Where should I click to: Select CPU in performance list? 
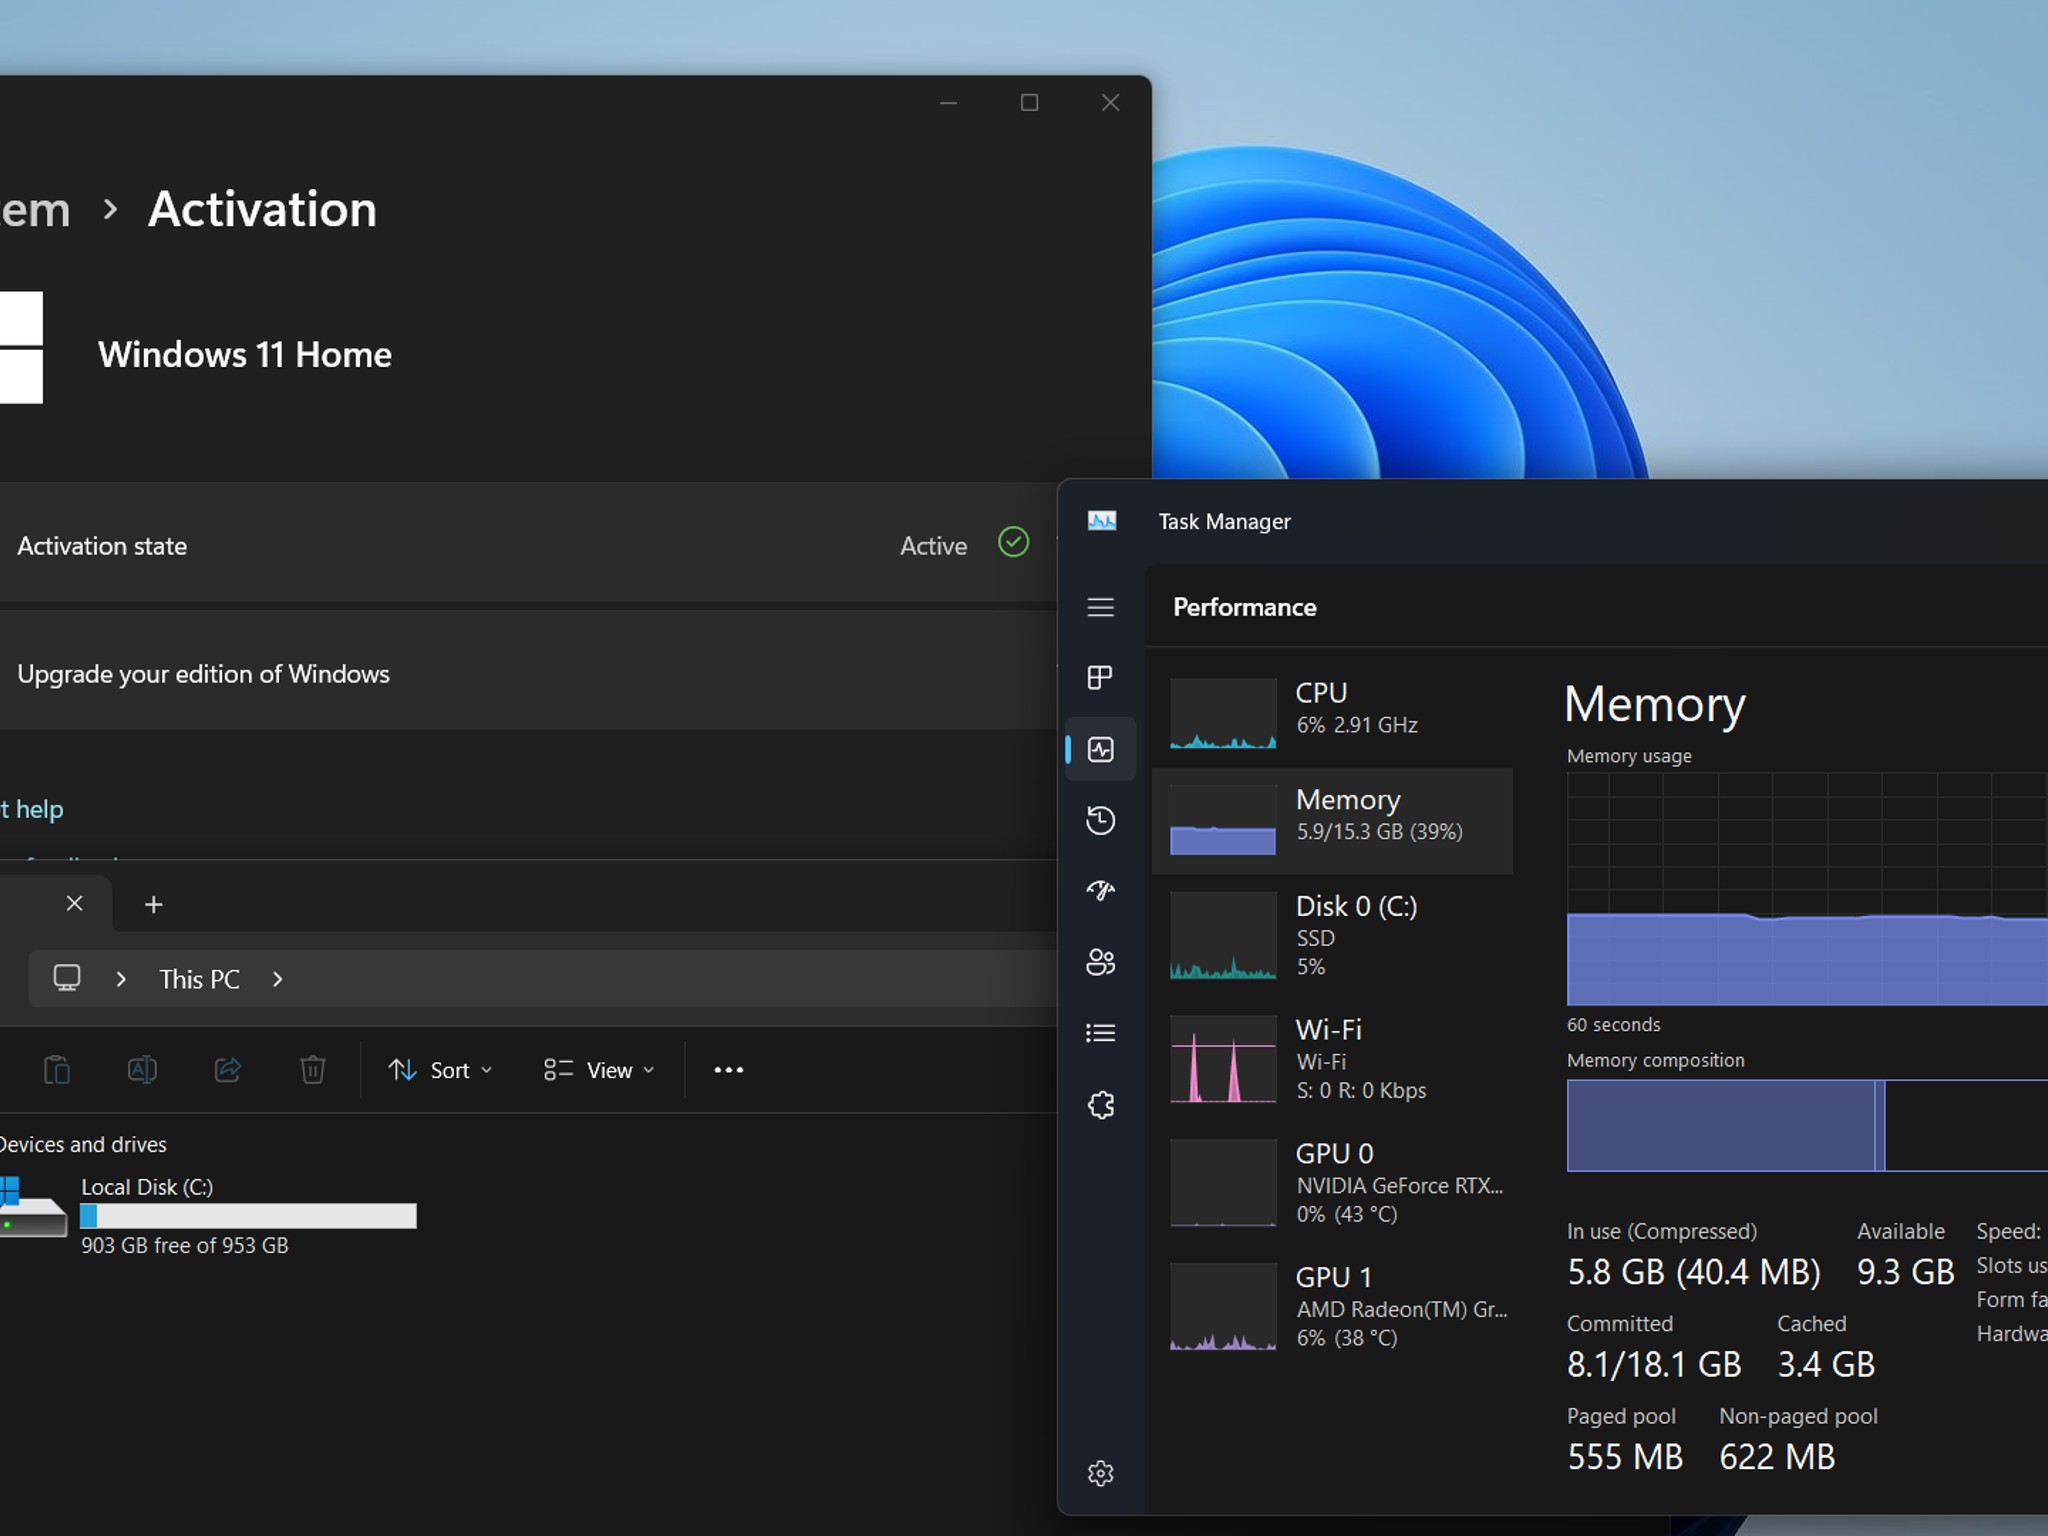[x=1333, y=714]
